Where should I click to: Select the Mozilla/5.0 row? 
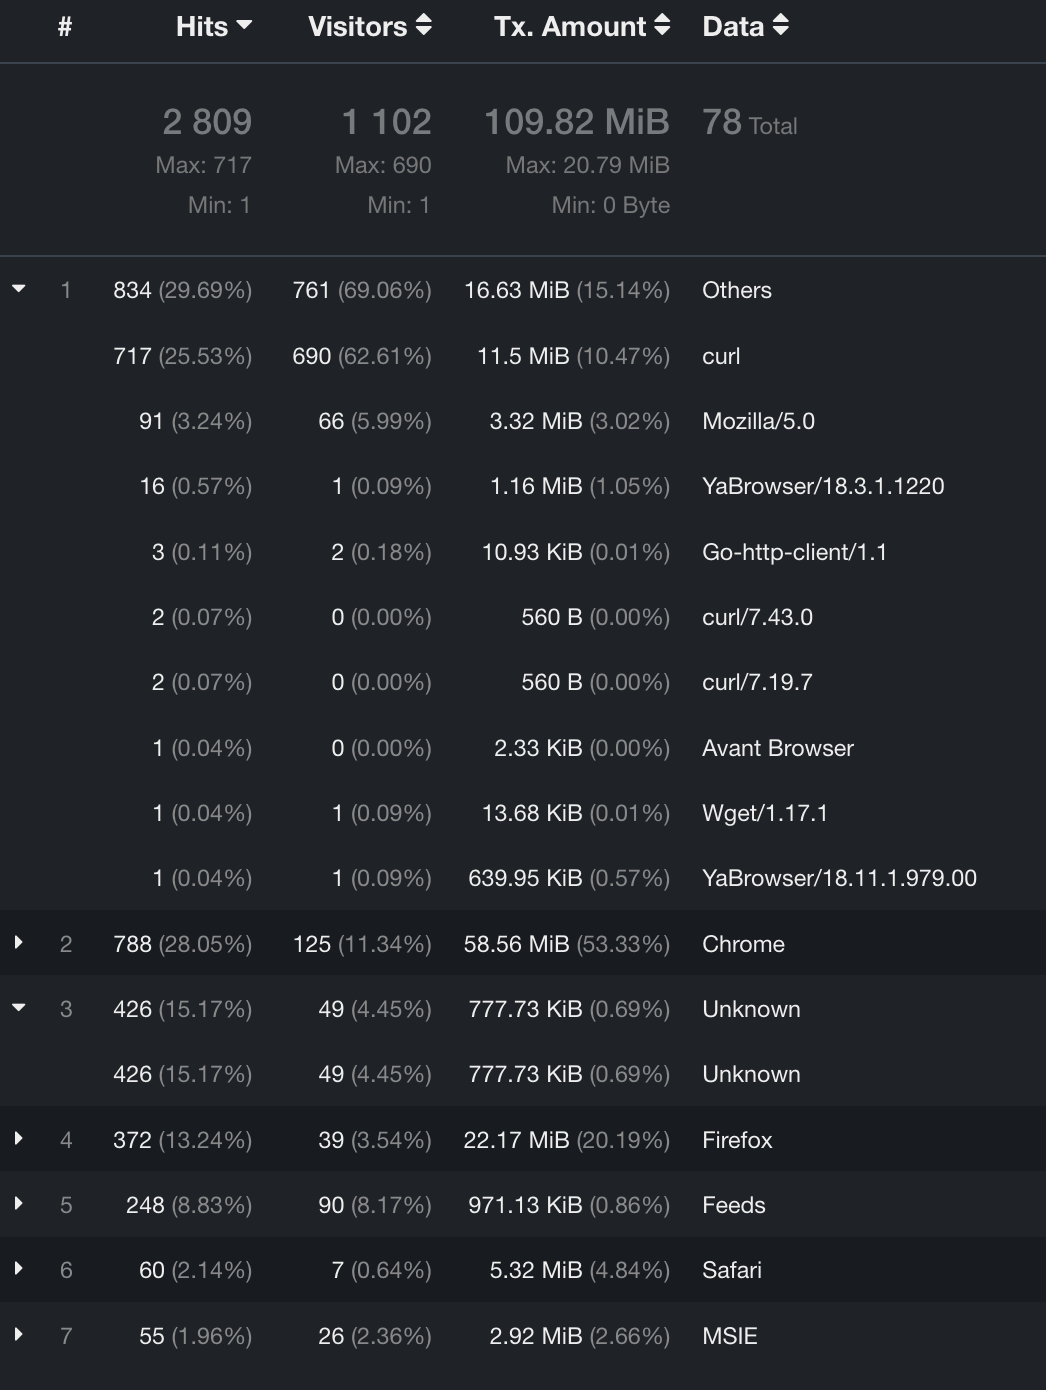758,421
